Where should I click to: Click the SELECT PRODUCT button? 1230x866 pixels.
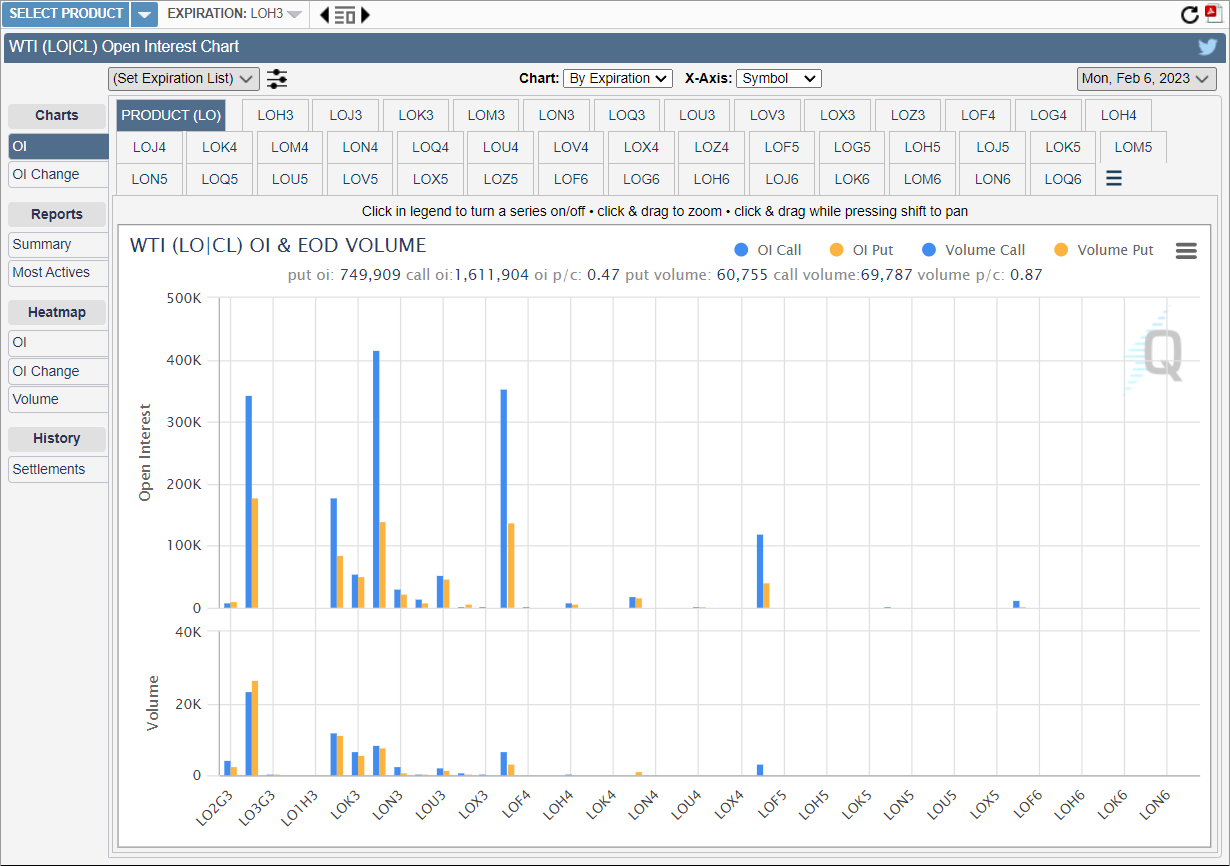67,14
